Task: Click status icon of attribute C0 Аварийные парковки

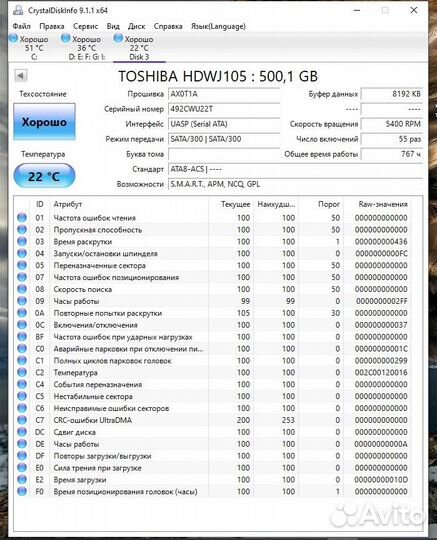Action: click(x=22, y=349)
